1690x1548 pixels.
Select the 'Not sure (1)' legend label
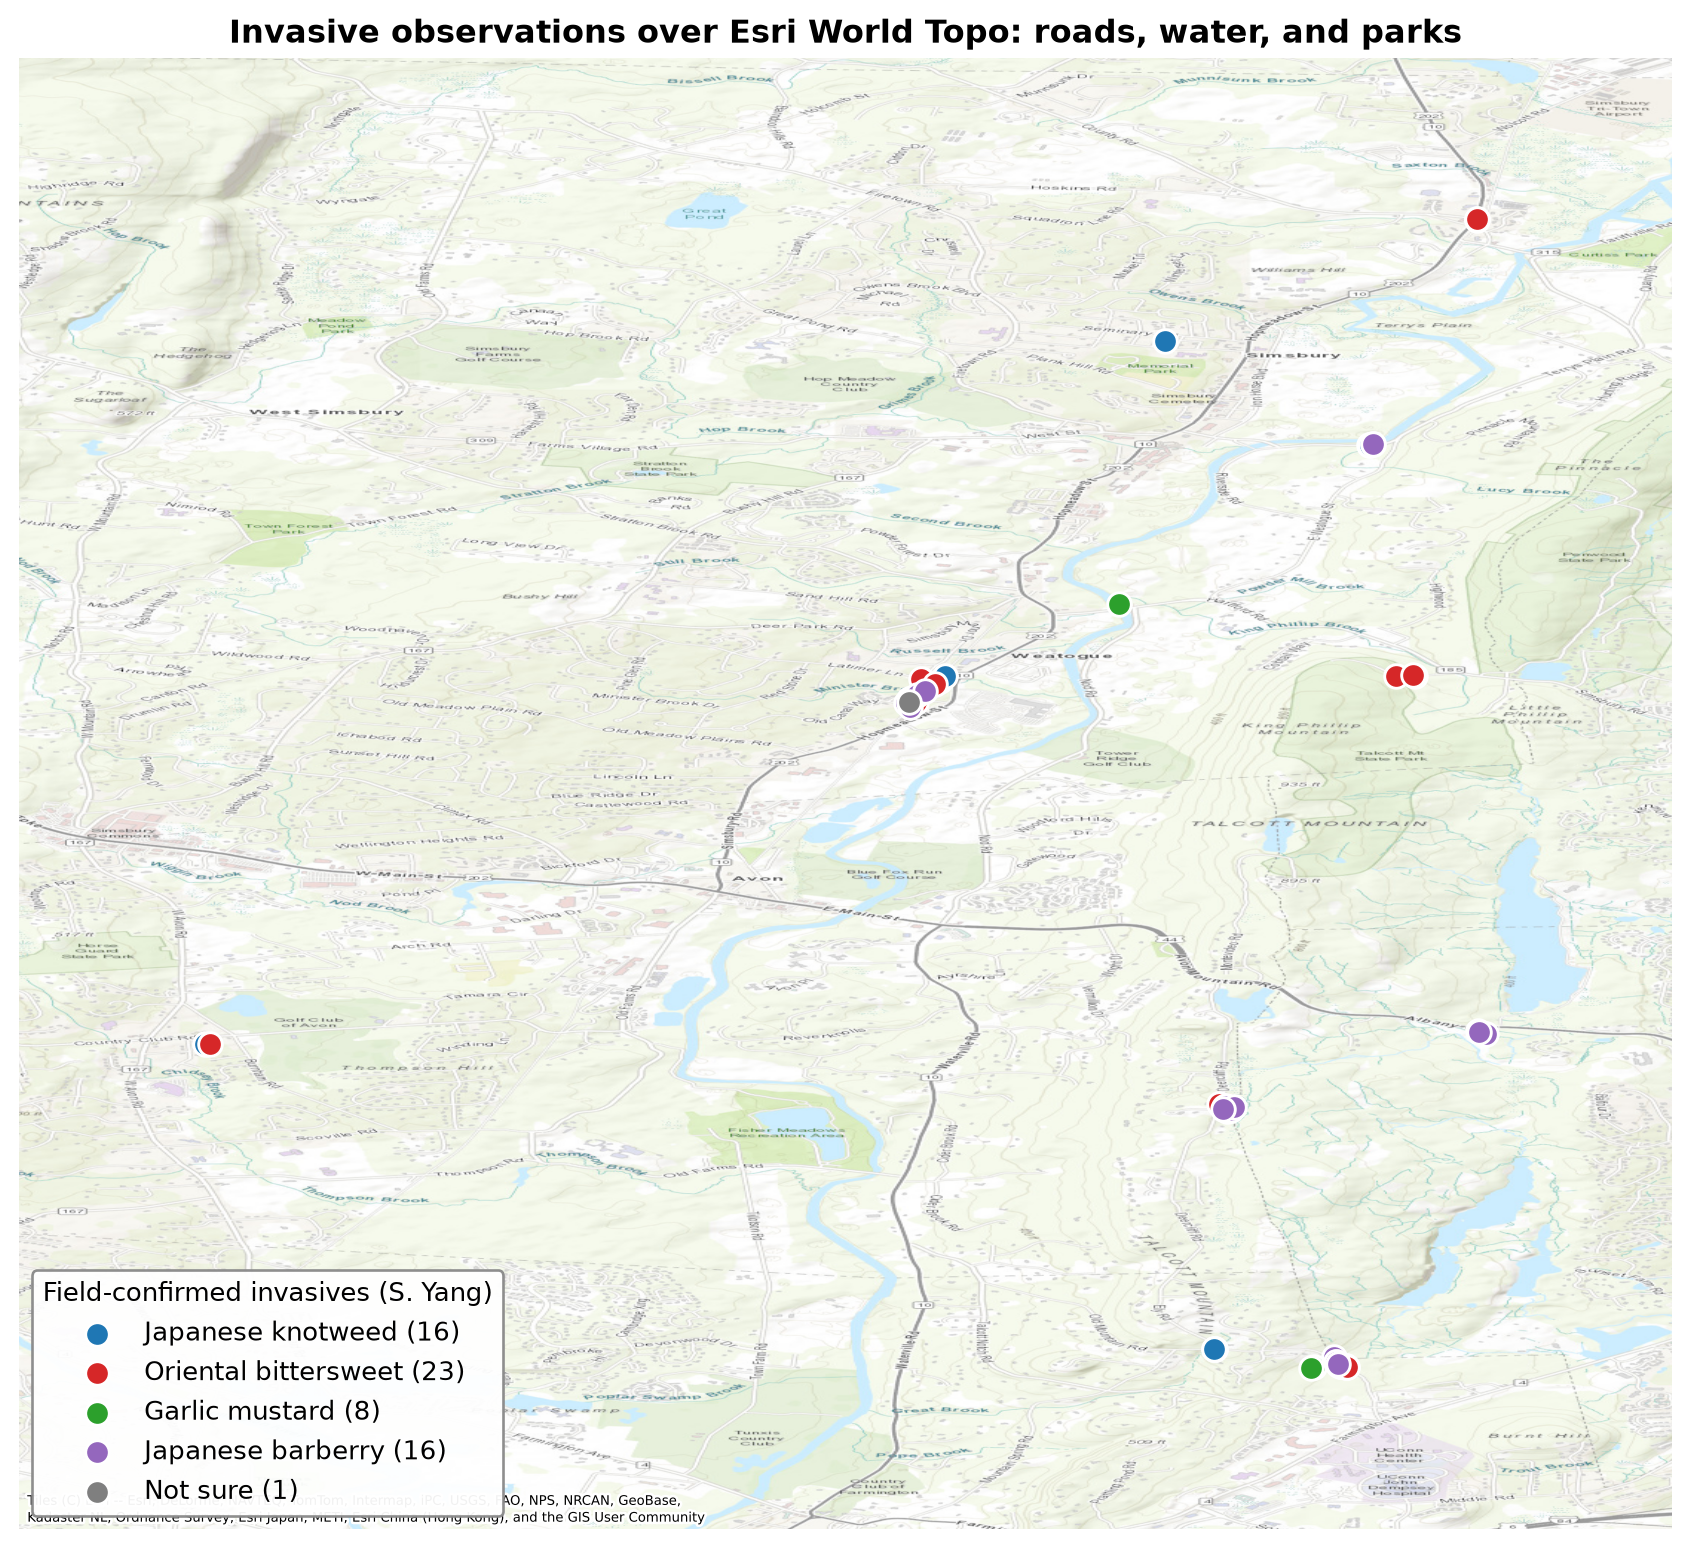(x=221, y=1490)
